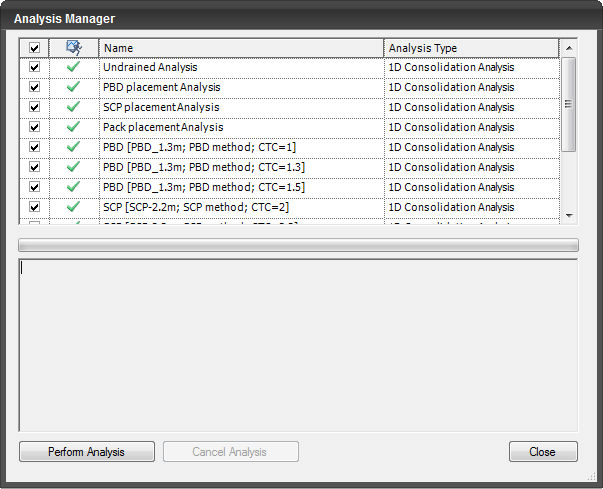Click the analysis status column header icon
This screenshot has height=489, width=603.
(x=74, y=48)
